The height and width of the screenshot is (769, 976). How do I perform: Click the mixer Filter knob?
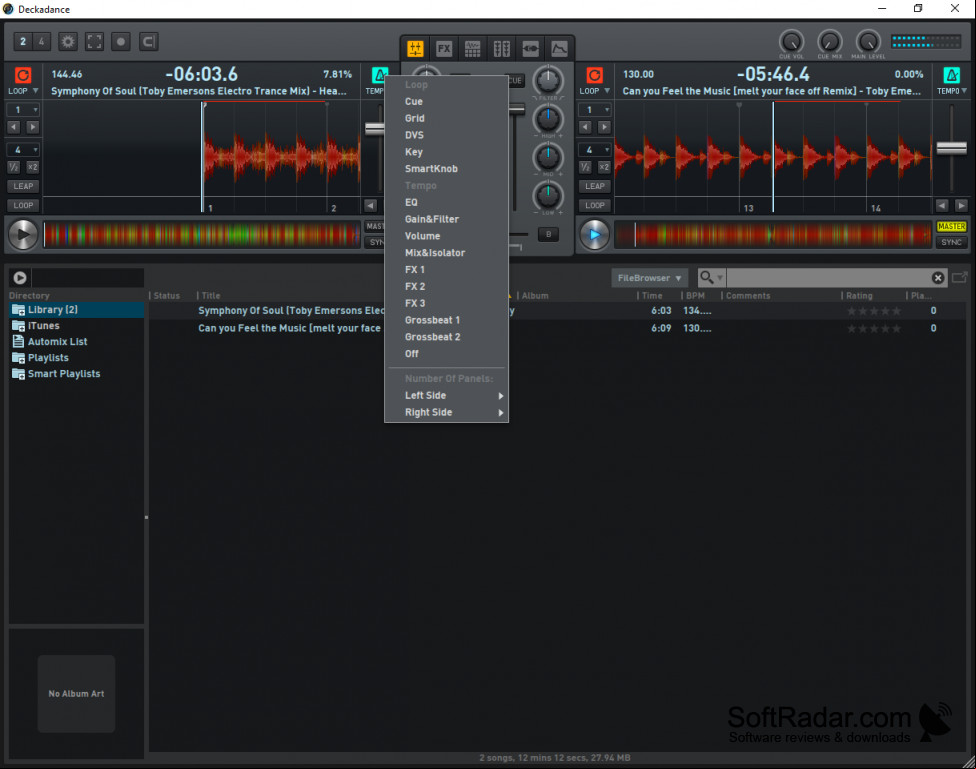pos(548,80)
